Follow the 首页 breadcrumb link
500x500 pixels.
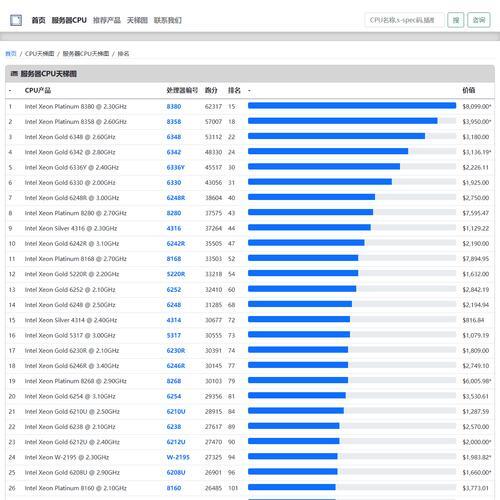[11, 54]
